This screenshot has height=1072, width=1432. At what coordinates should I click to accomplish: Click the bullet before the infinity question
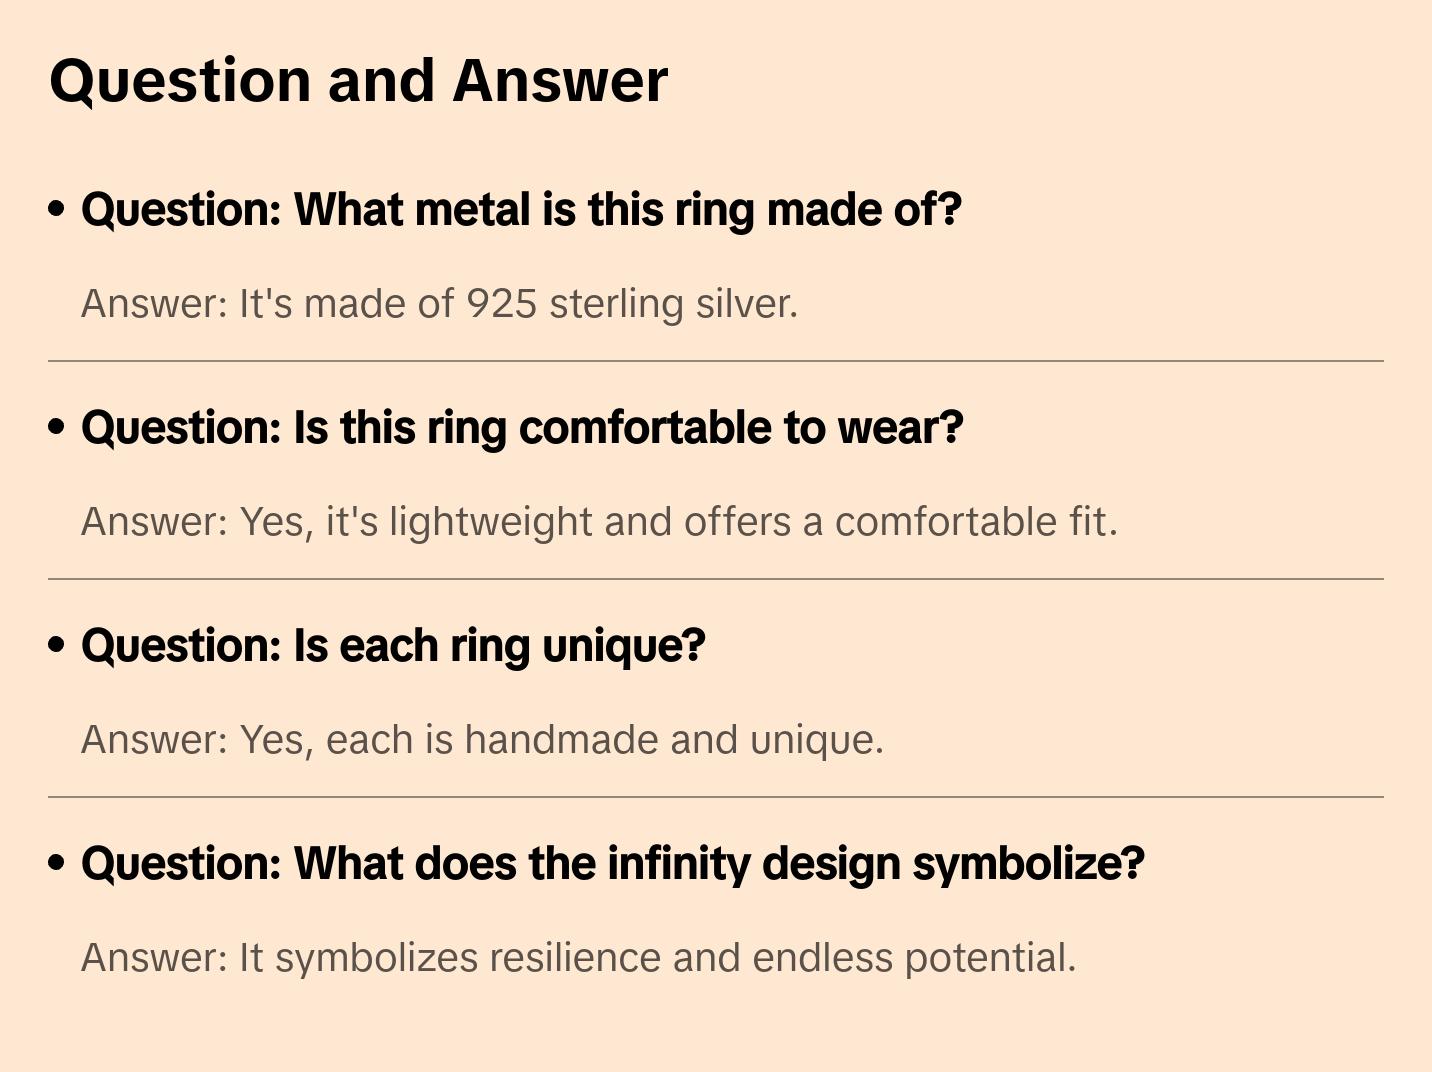tap(57, 863)
